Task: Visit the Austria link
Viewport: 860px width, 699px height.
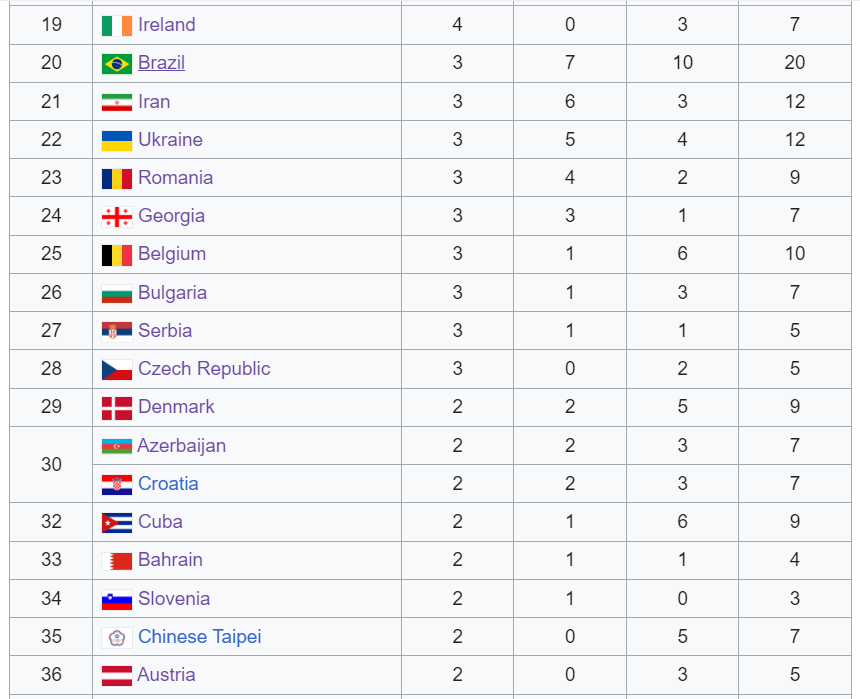Action: [x=166, y=675]
